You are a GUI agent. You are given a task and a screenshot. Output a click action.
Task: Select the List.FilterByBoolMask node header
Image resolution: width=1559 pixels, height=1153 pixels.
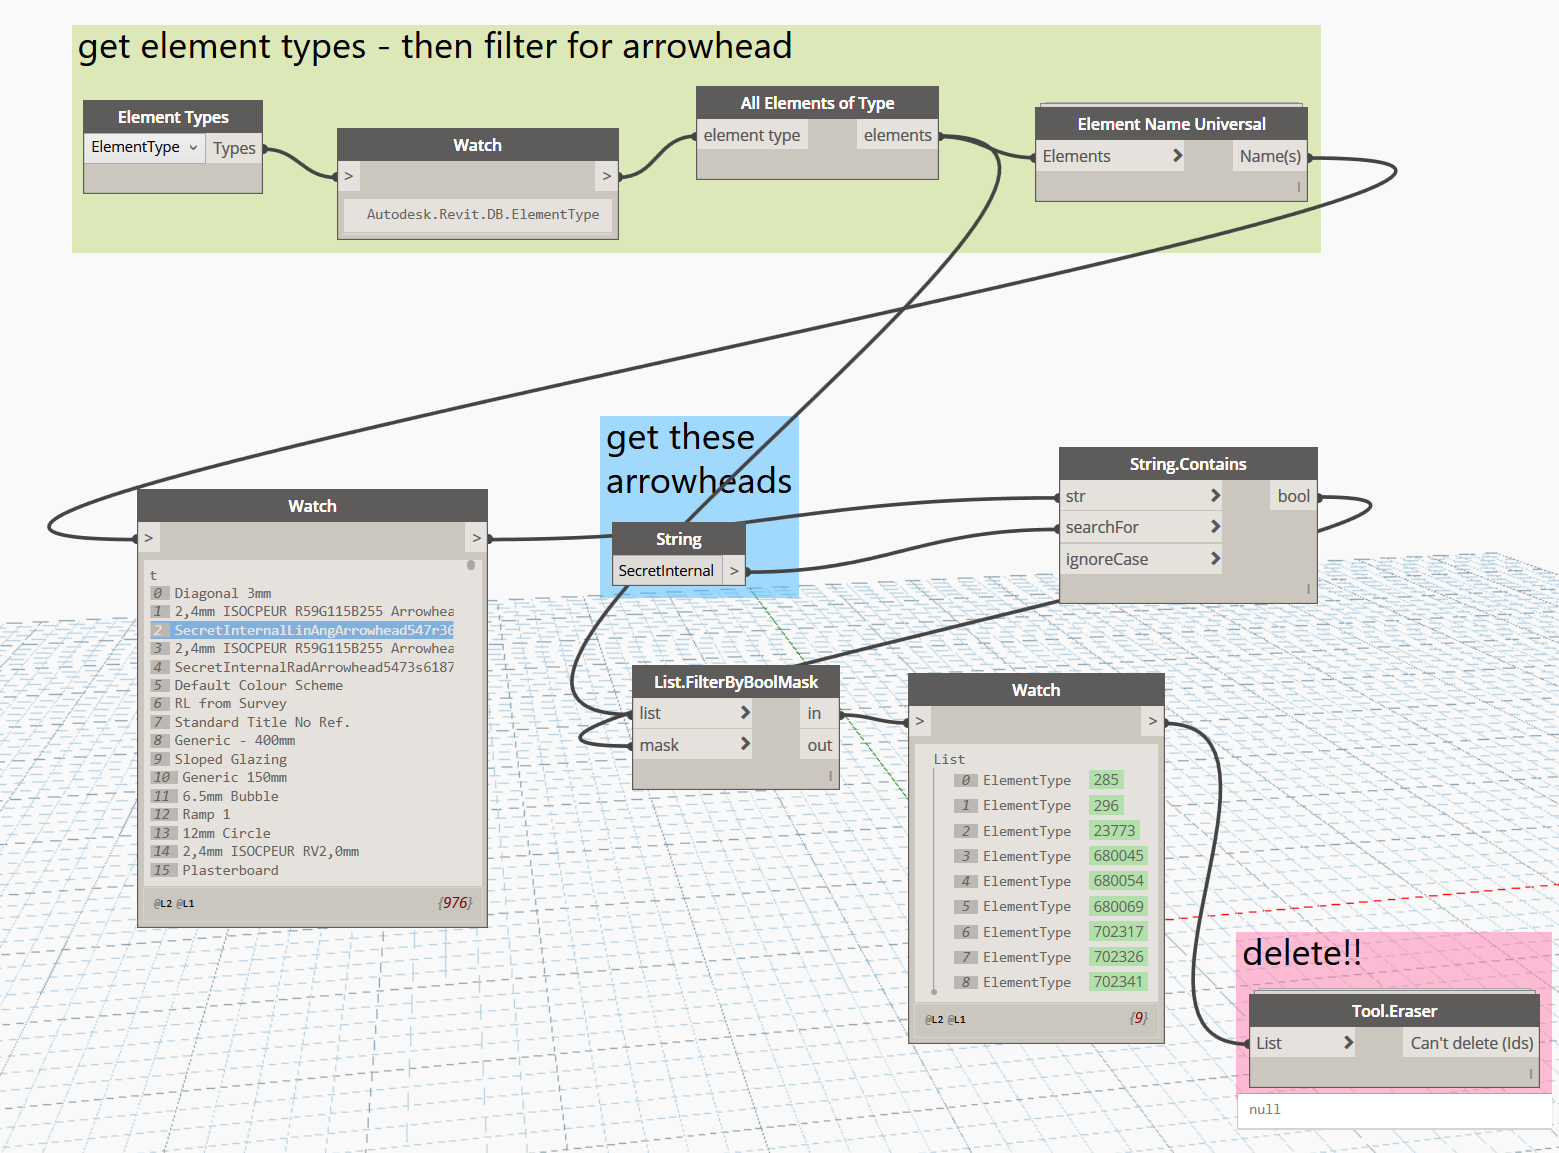(x=736, y=682)
